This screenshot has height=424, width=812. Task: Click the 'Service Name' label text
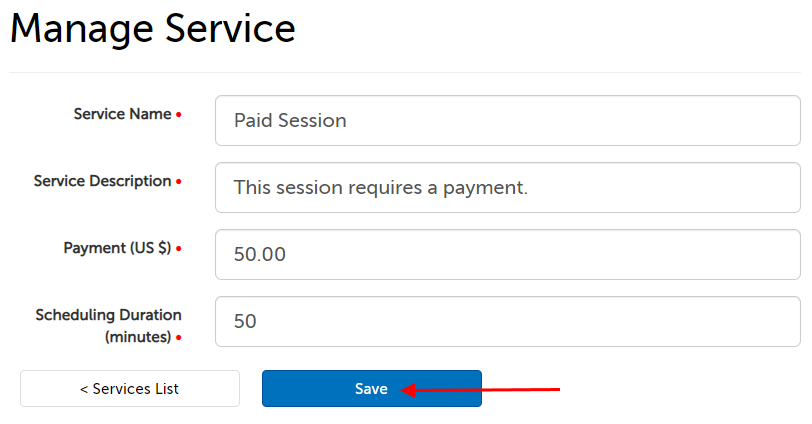coord(122,114)
